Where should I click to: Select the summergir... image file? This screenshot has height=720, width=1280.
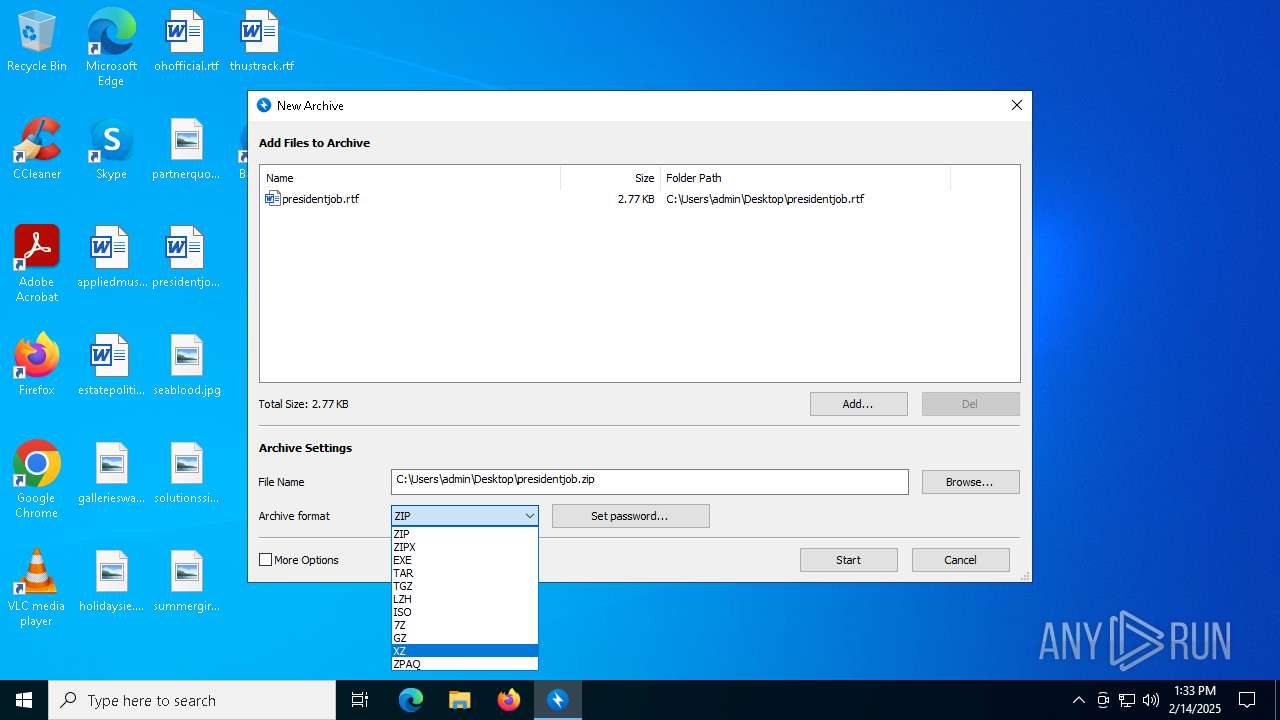click(x=186, y=582)
